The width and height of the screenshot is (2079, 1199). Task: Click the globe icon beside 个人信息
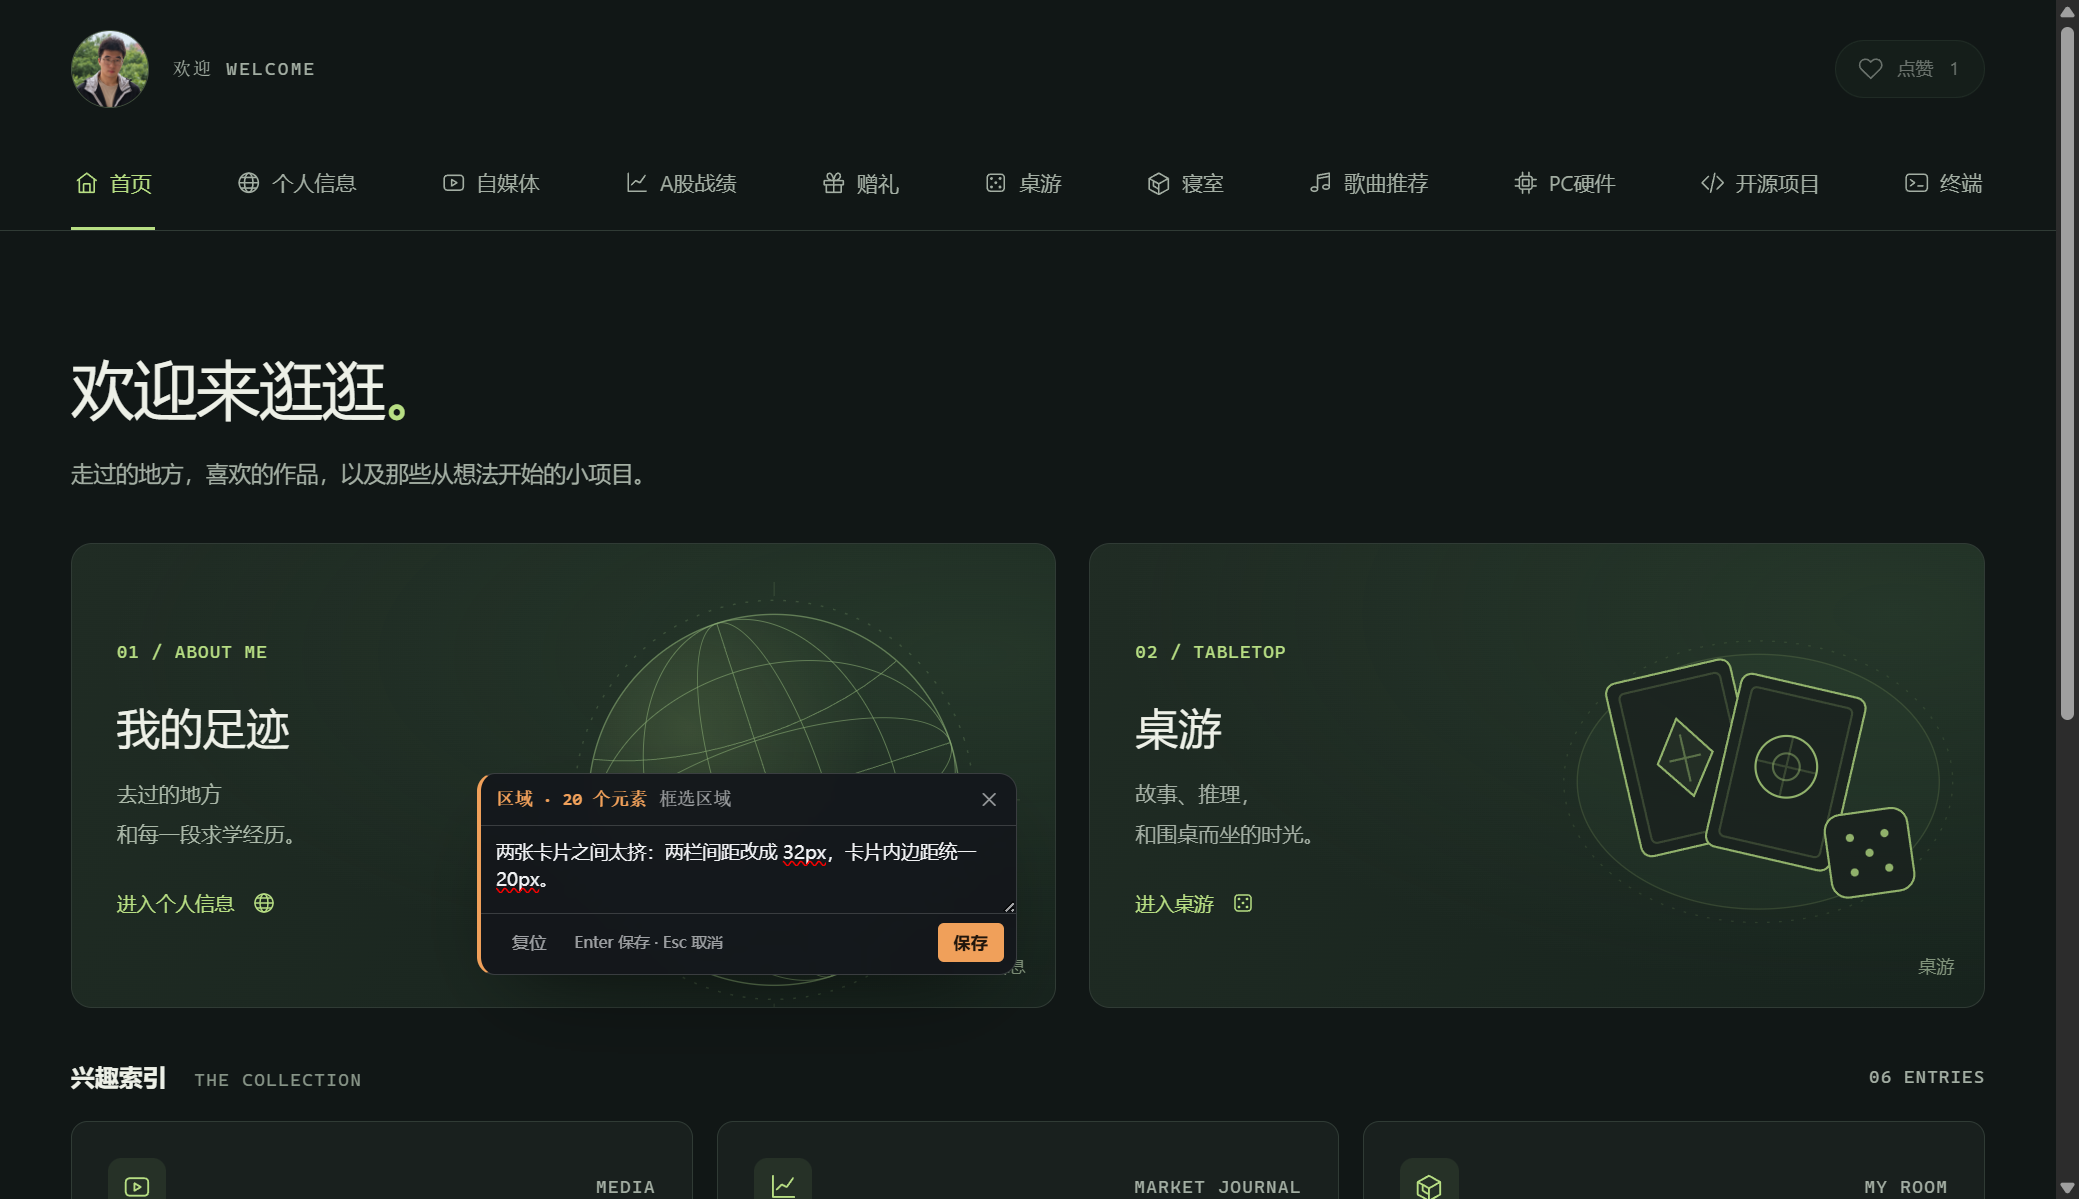pos(248,183)
